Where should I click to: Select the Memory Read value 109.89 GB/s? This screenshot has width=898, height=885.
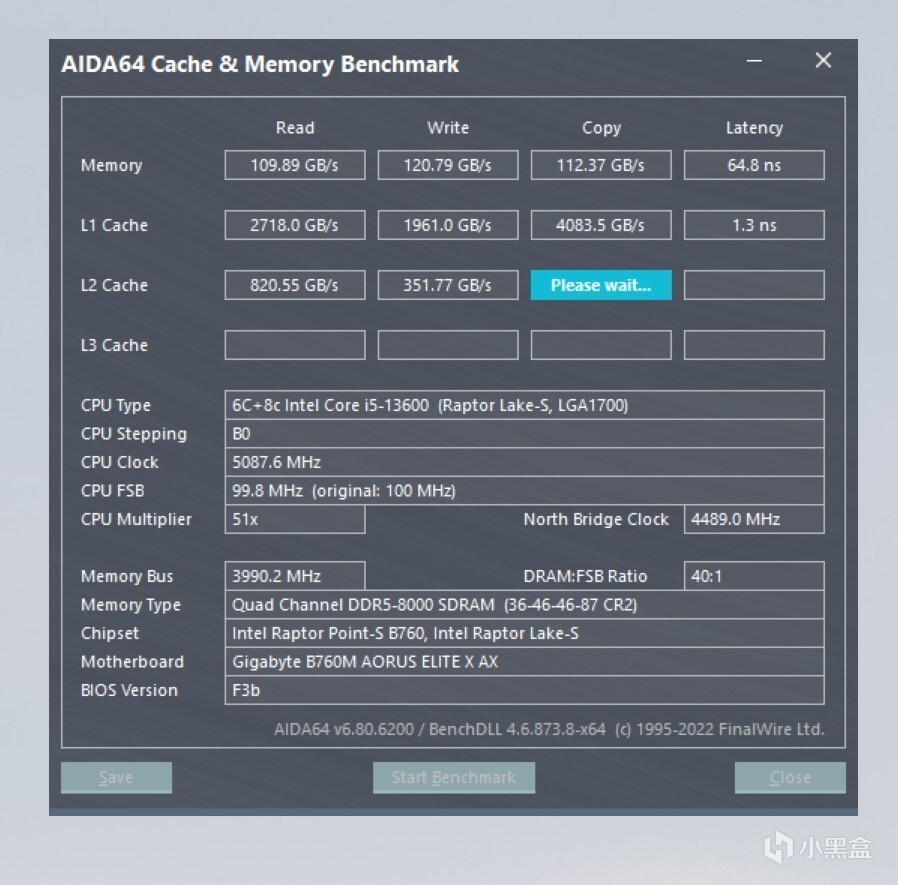pos(295,165)
